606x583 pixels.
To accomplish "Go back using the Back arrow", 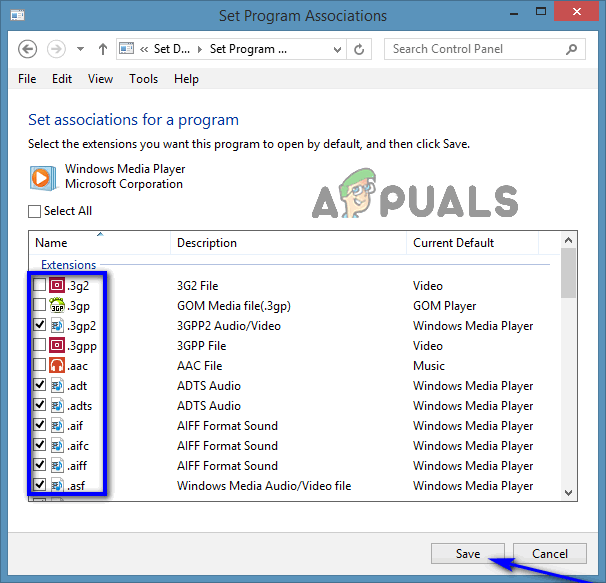I will pyautogui.click(x=27, y=49).
